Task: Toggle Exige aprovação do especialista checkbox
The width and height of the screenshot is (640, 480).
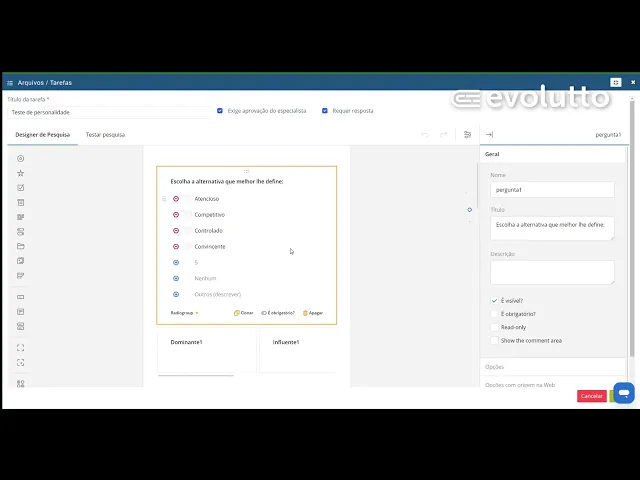Action: [x=220, y=111]
